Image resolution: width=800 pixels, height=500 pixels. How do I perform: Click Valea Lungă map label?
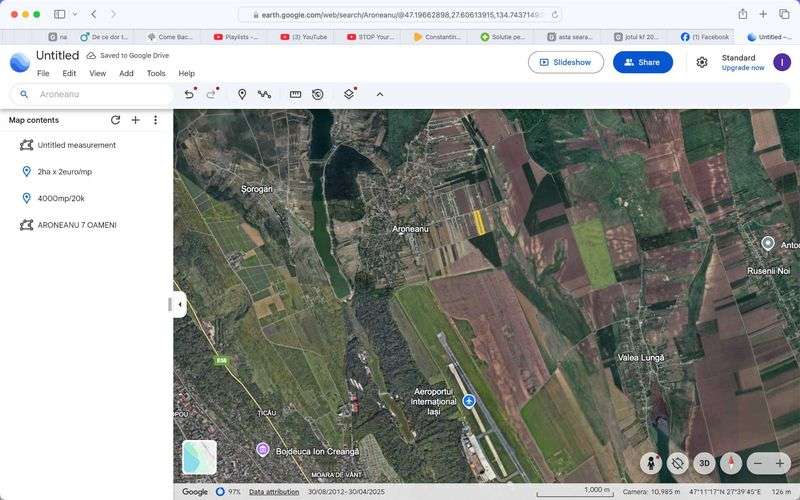641,358
